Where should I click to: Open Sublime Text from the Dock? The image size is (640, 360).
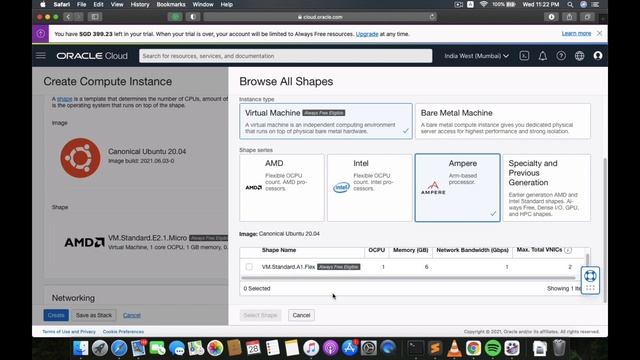435,348
